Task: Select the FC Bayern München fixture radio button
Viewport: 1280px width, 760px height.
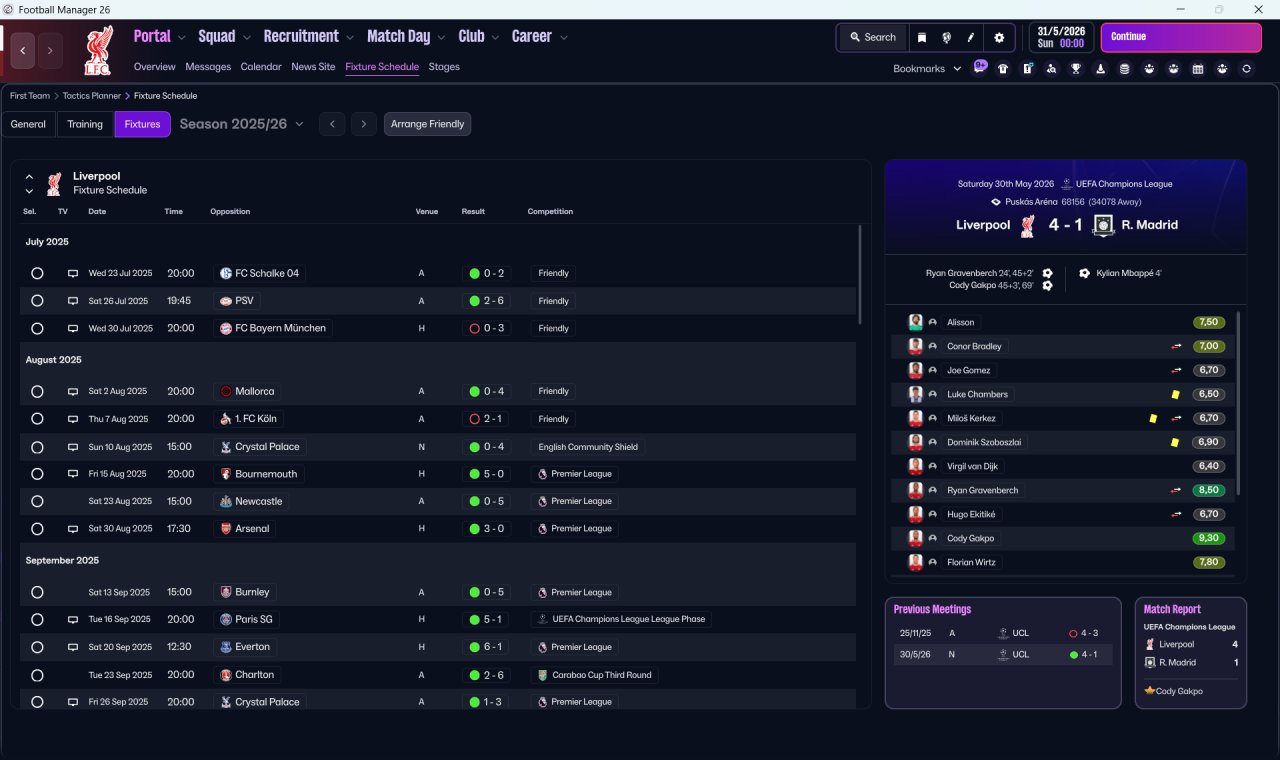Action: (x=37, y=328)
